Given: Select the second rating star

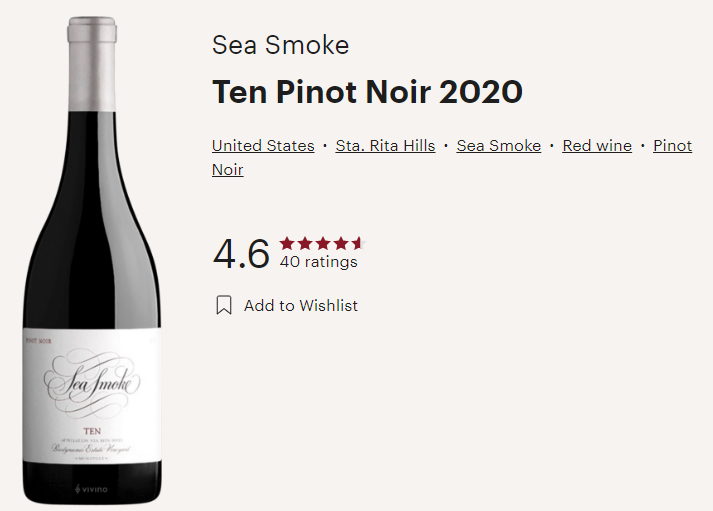Looking at the screenshot, I should [305, 244].
